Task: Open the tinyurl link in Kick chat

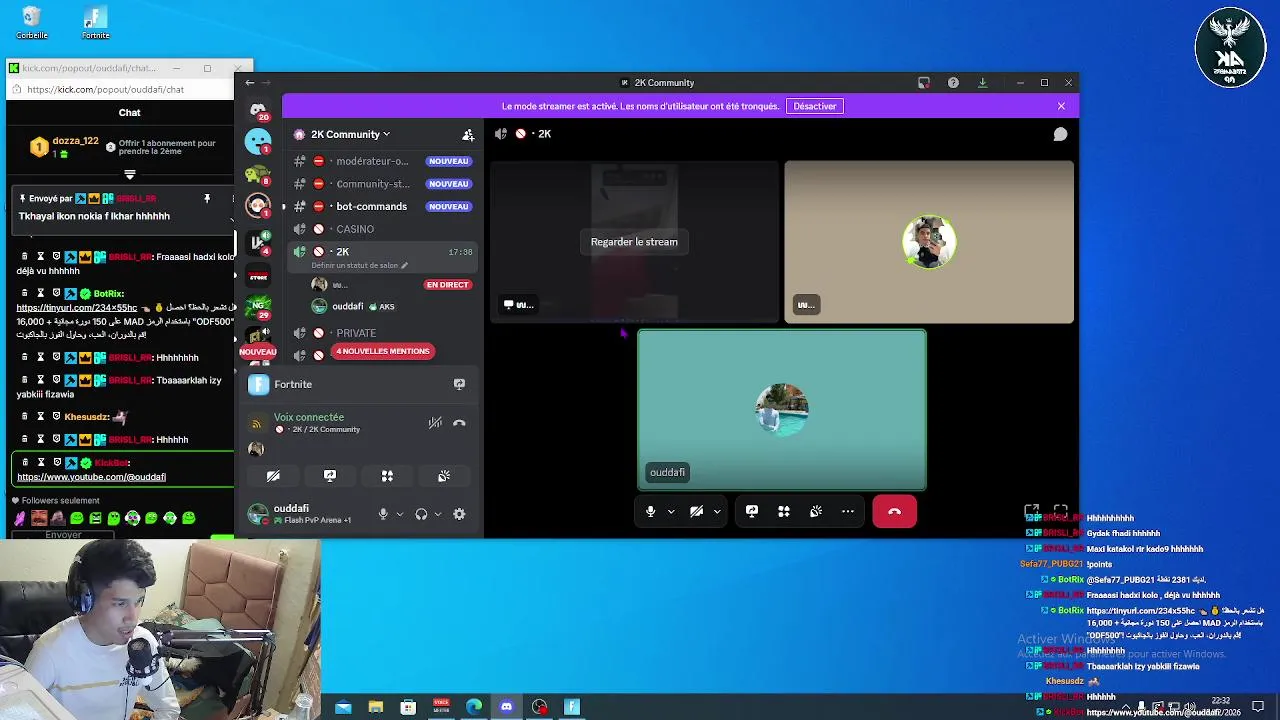Action: tap(77, 308)
